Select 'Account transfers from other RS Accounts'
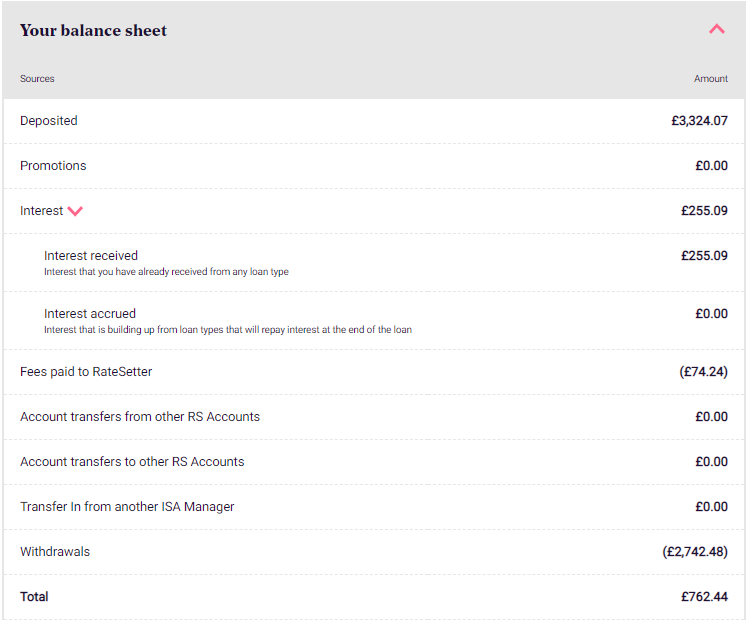Viewport: 746px width, 620px height. click(x=140, y=417)
